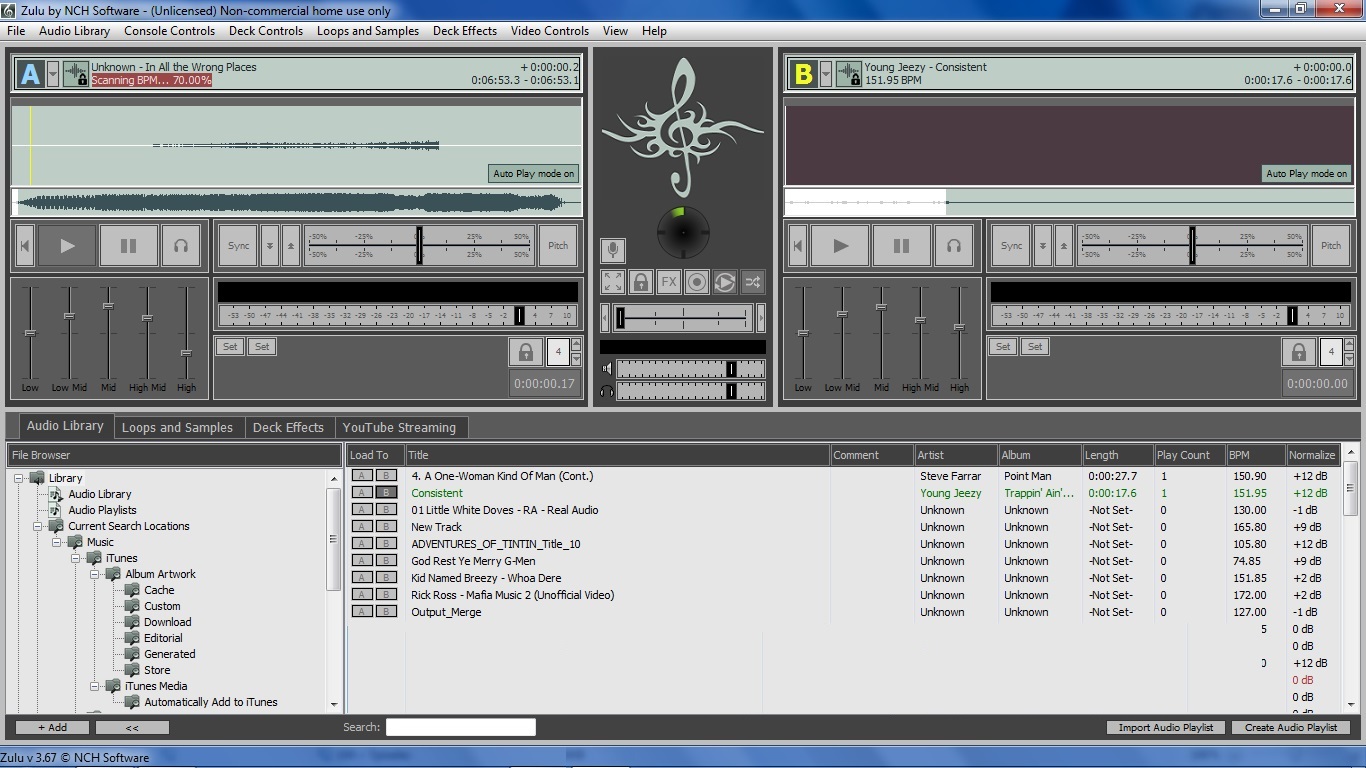Switch to the Loops and Samples tab
This screenshot has width=1366, height=768.
[178, 426]
